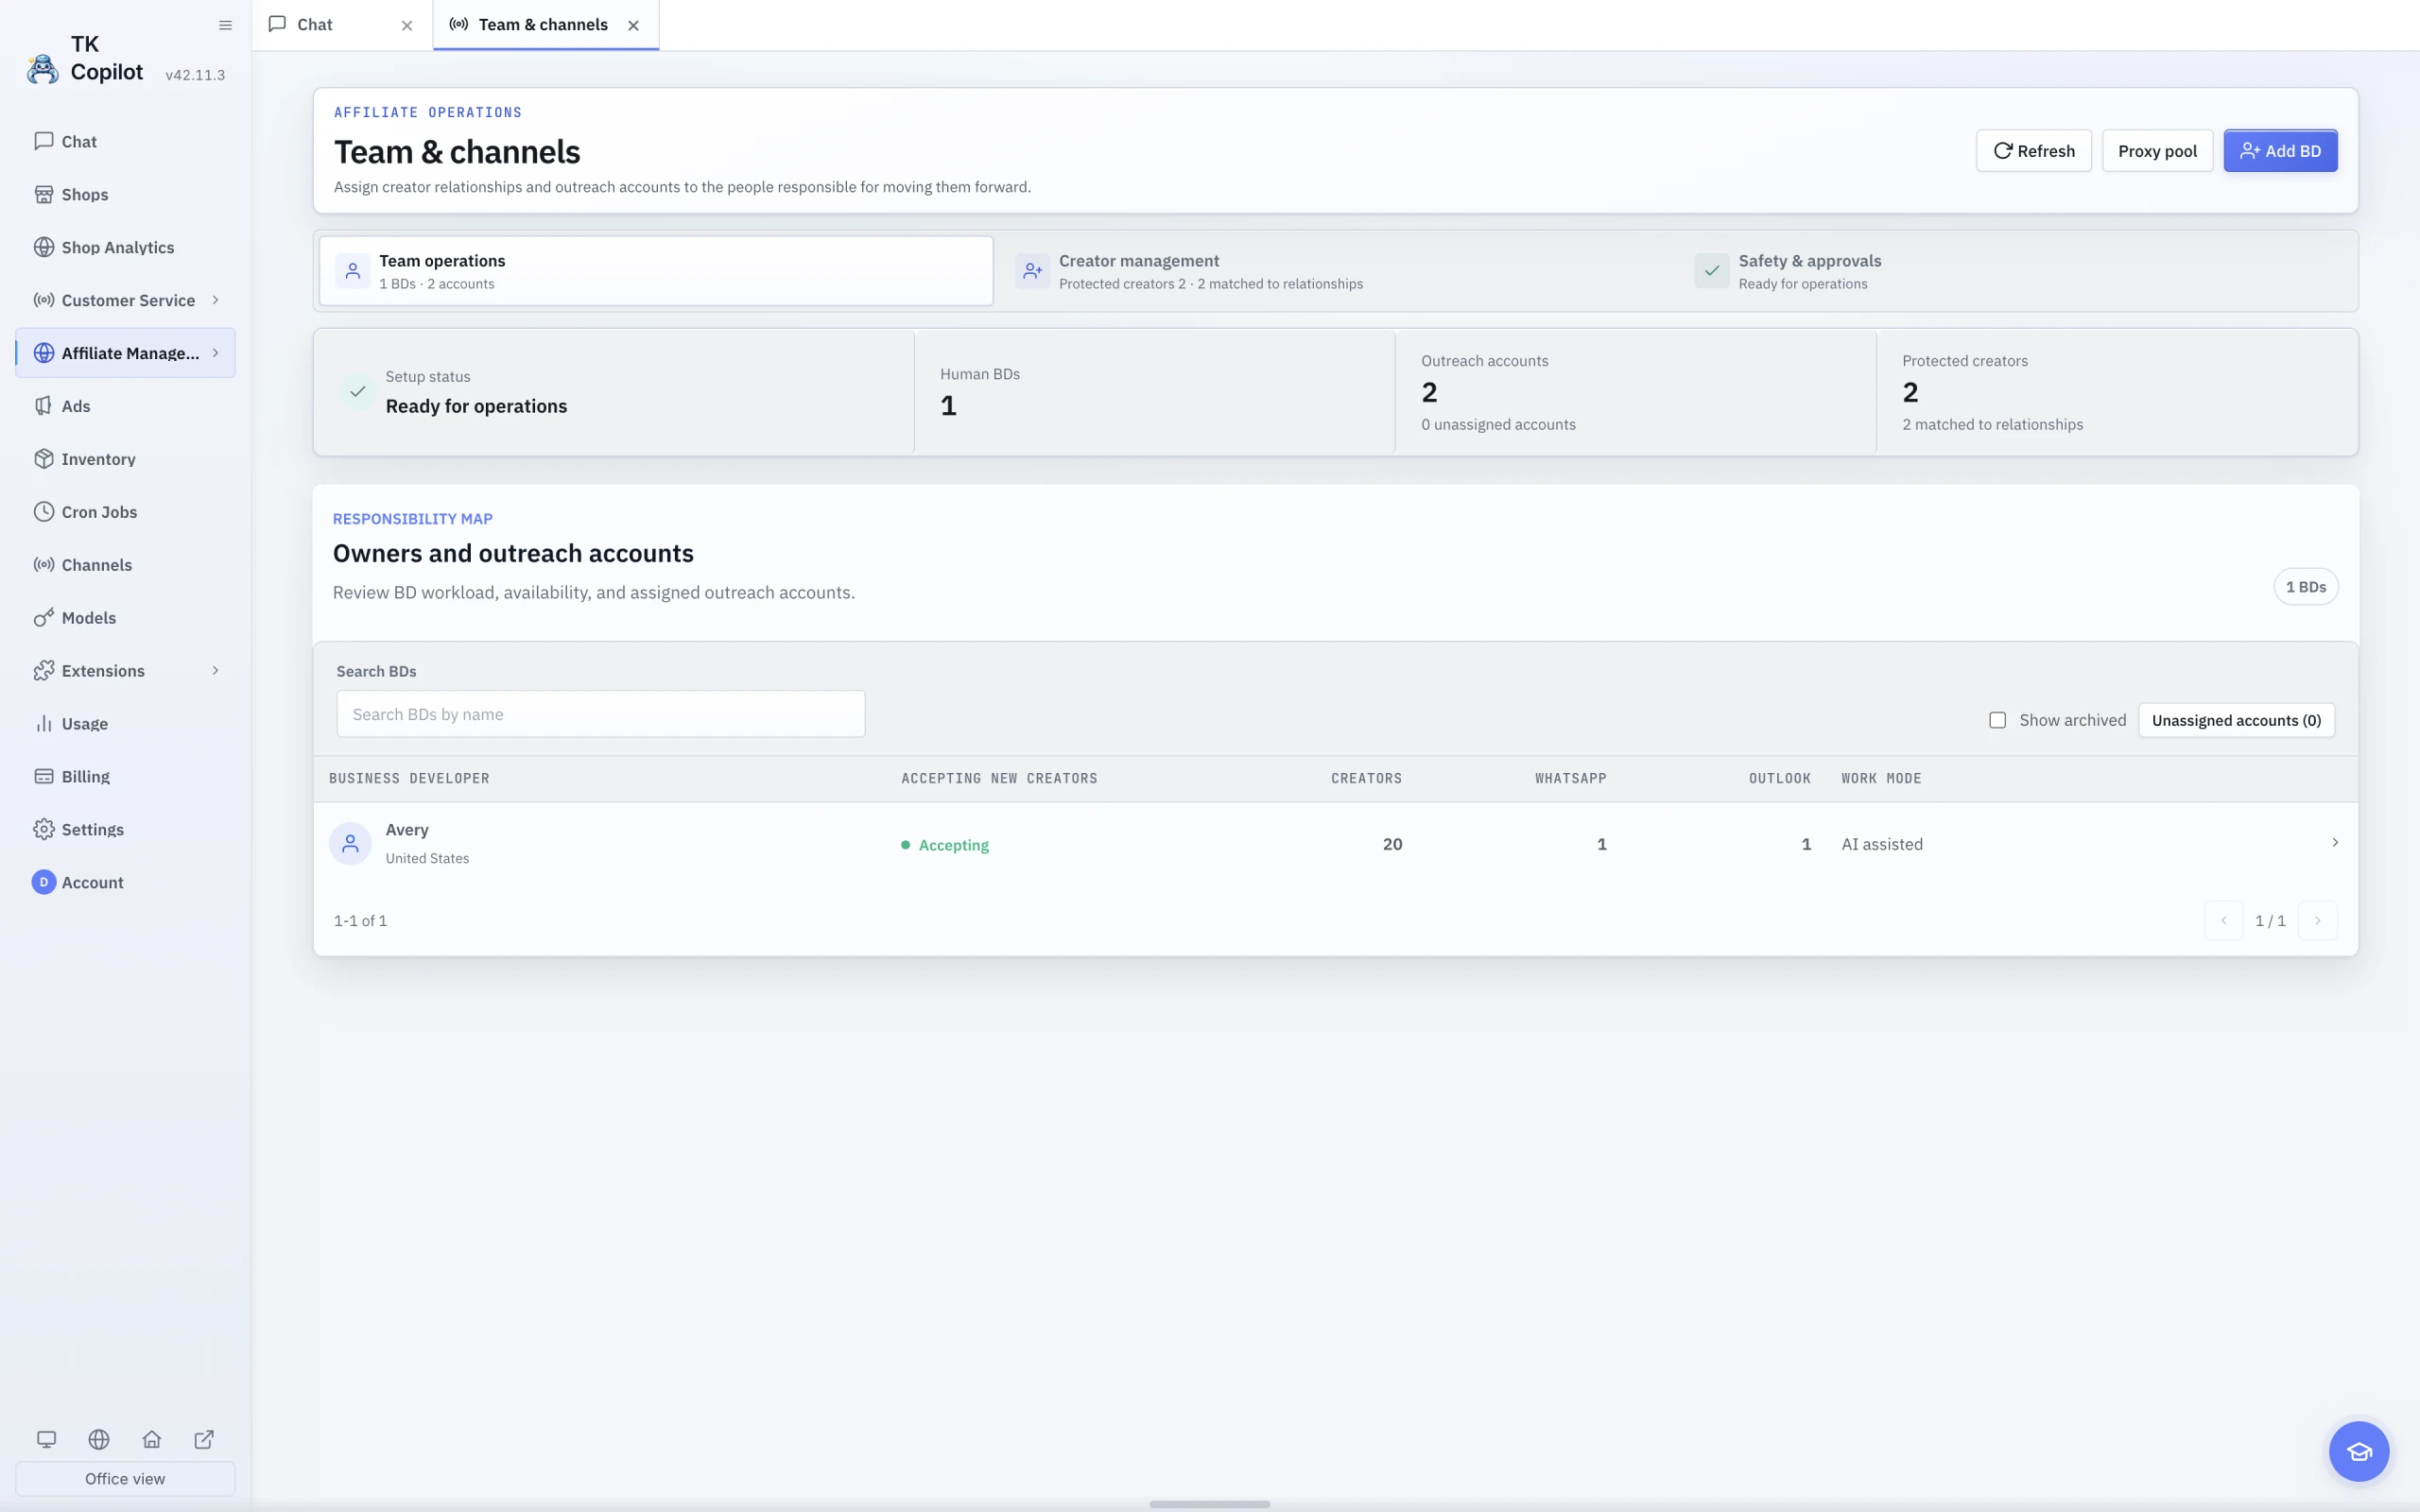2420x1512 pixels.
Task: Open Chat from the sidebar
Action: 125,141
